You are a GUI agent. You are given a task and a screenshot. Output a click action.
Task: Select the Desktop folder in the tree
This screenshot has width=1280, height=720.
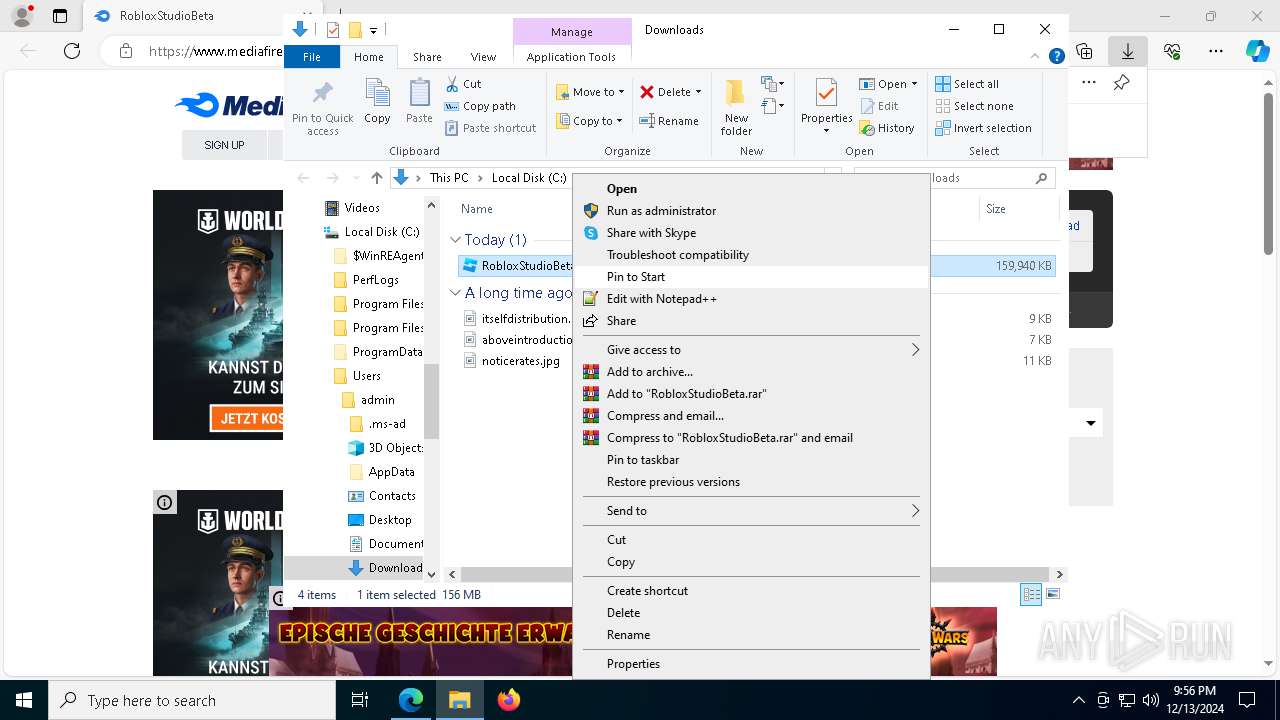(x=389, y=520)
